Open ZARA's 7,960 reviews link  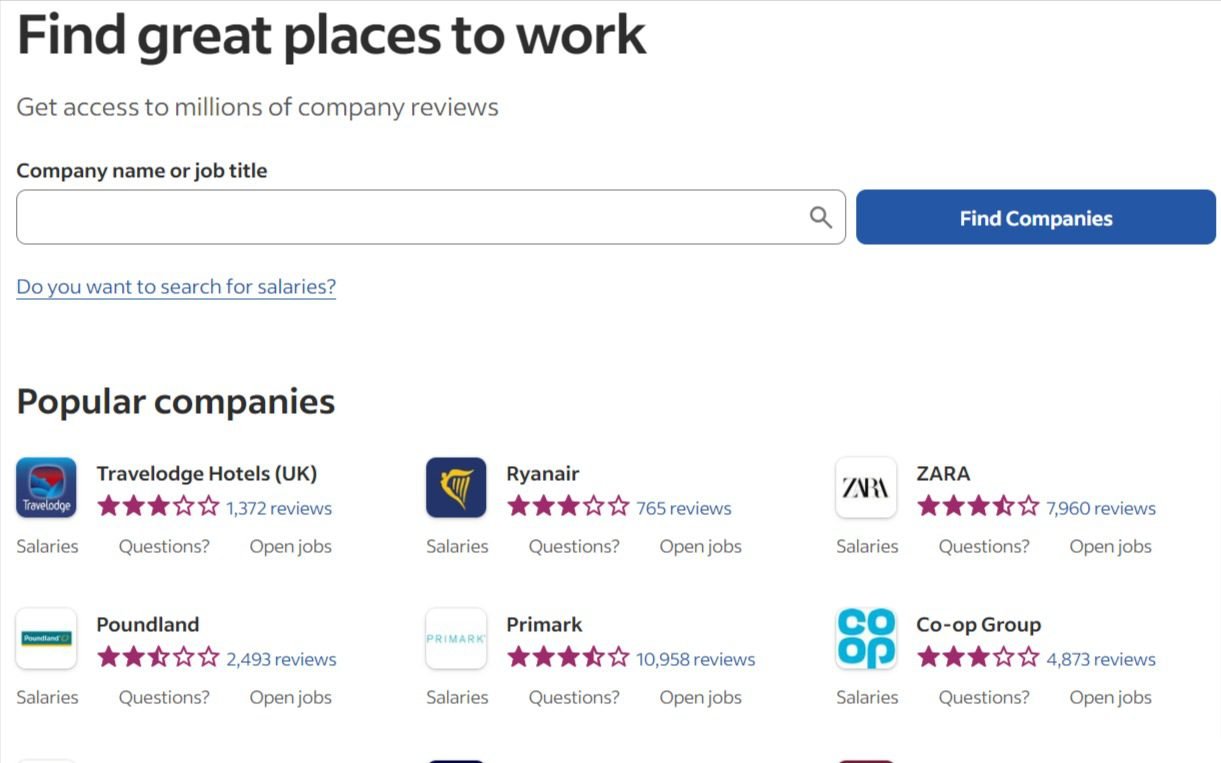click(1100, 508)
